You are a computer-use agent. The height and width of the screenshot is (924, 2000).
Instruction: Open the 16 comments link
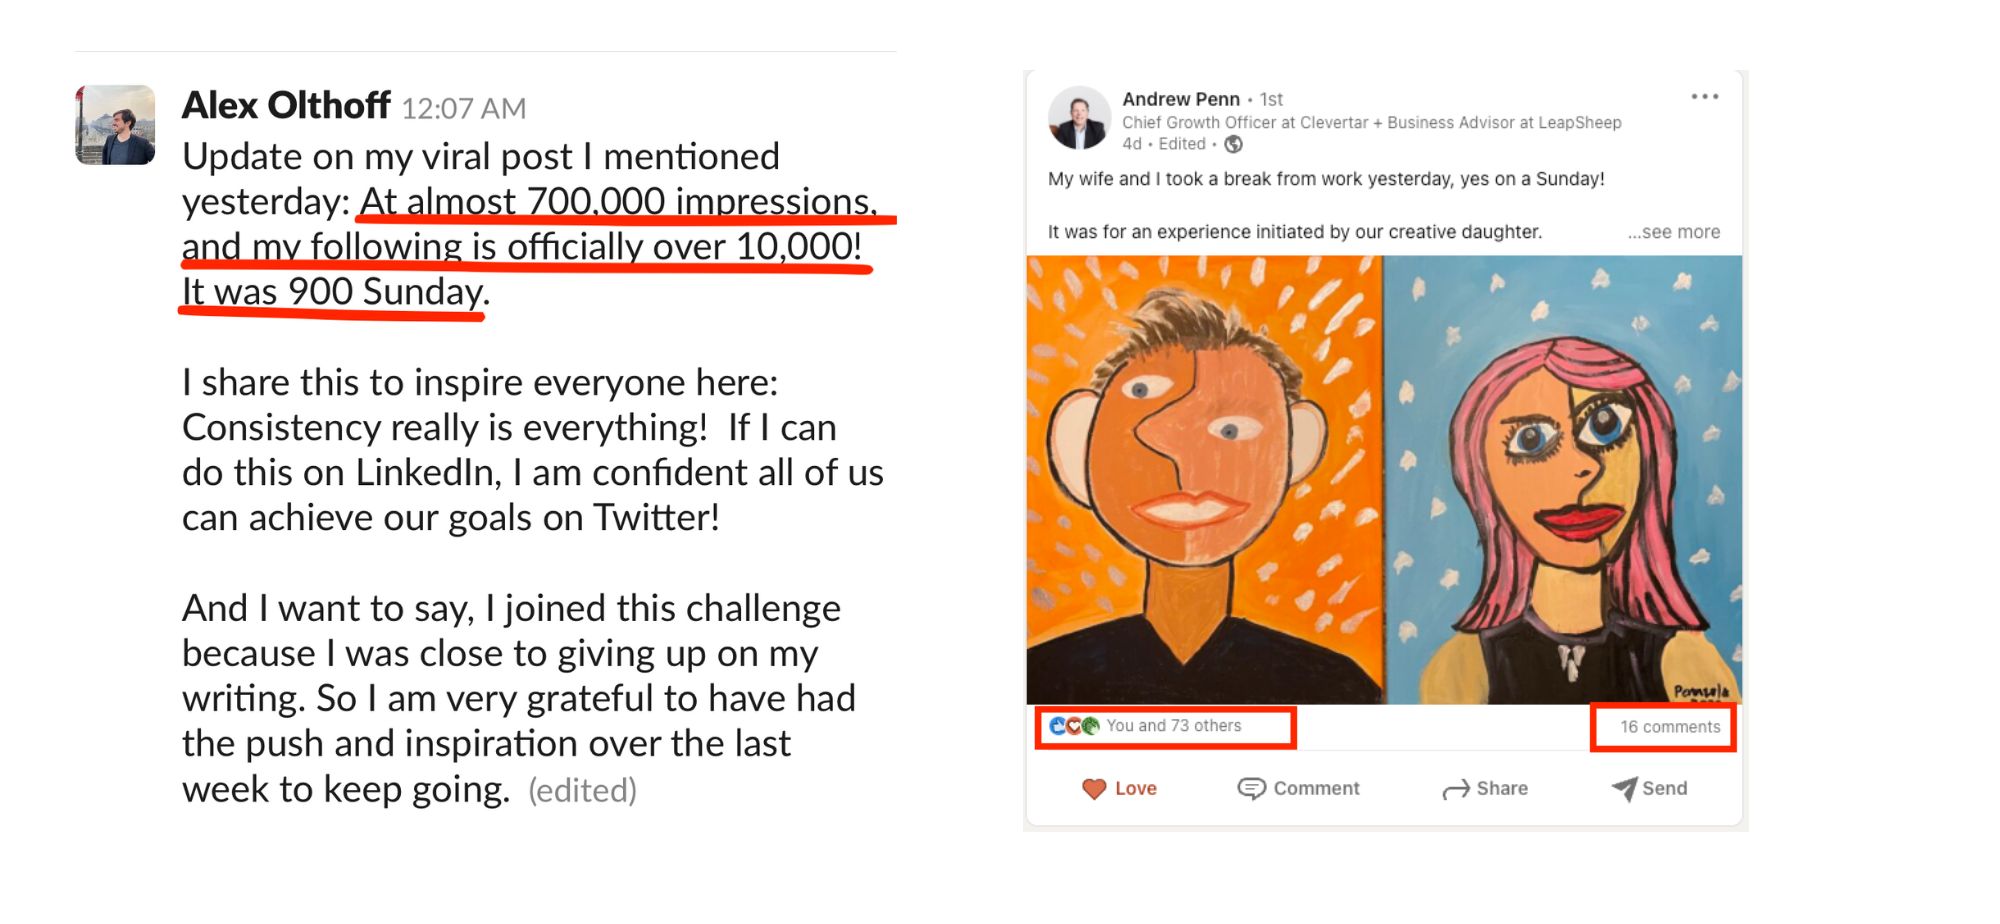click(1670, 727)
